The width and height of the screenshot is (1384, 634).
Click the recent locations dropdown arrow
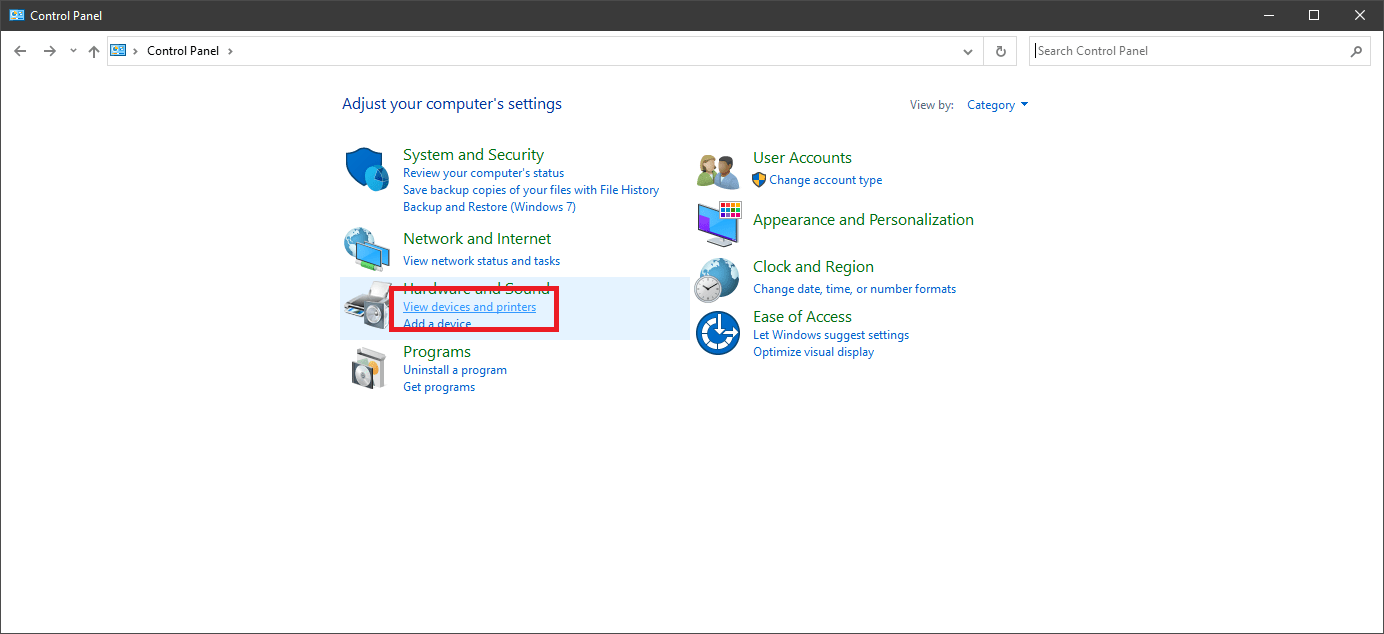(x=72, y=50)
